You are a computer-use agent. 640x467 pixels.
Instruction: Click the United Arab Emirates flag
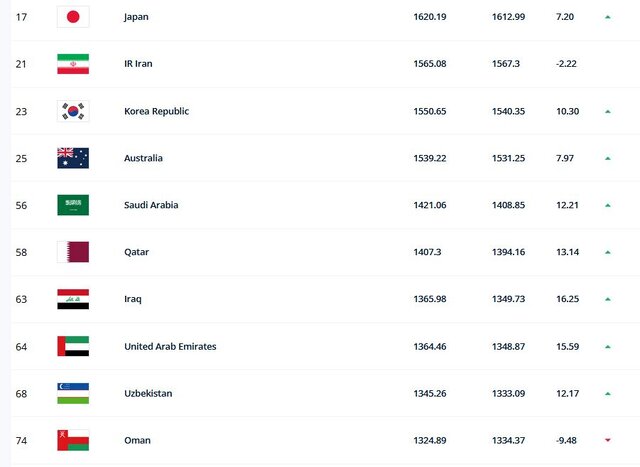[x=73, y=346]
